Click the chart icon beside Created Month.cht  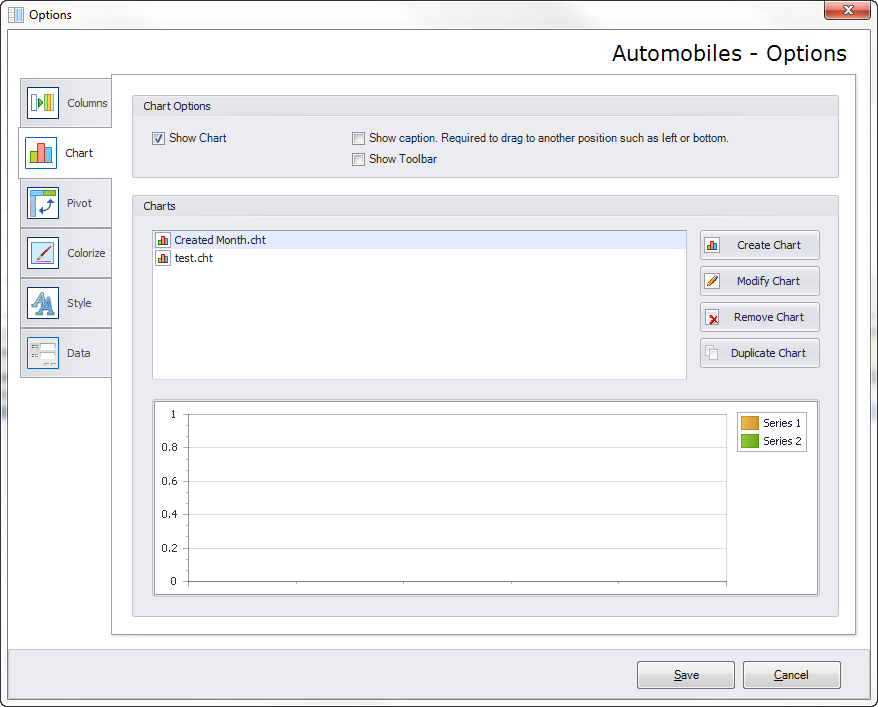pyautogui.click(x=163, y=240)
